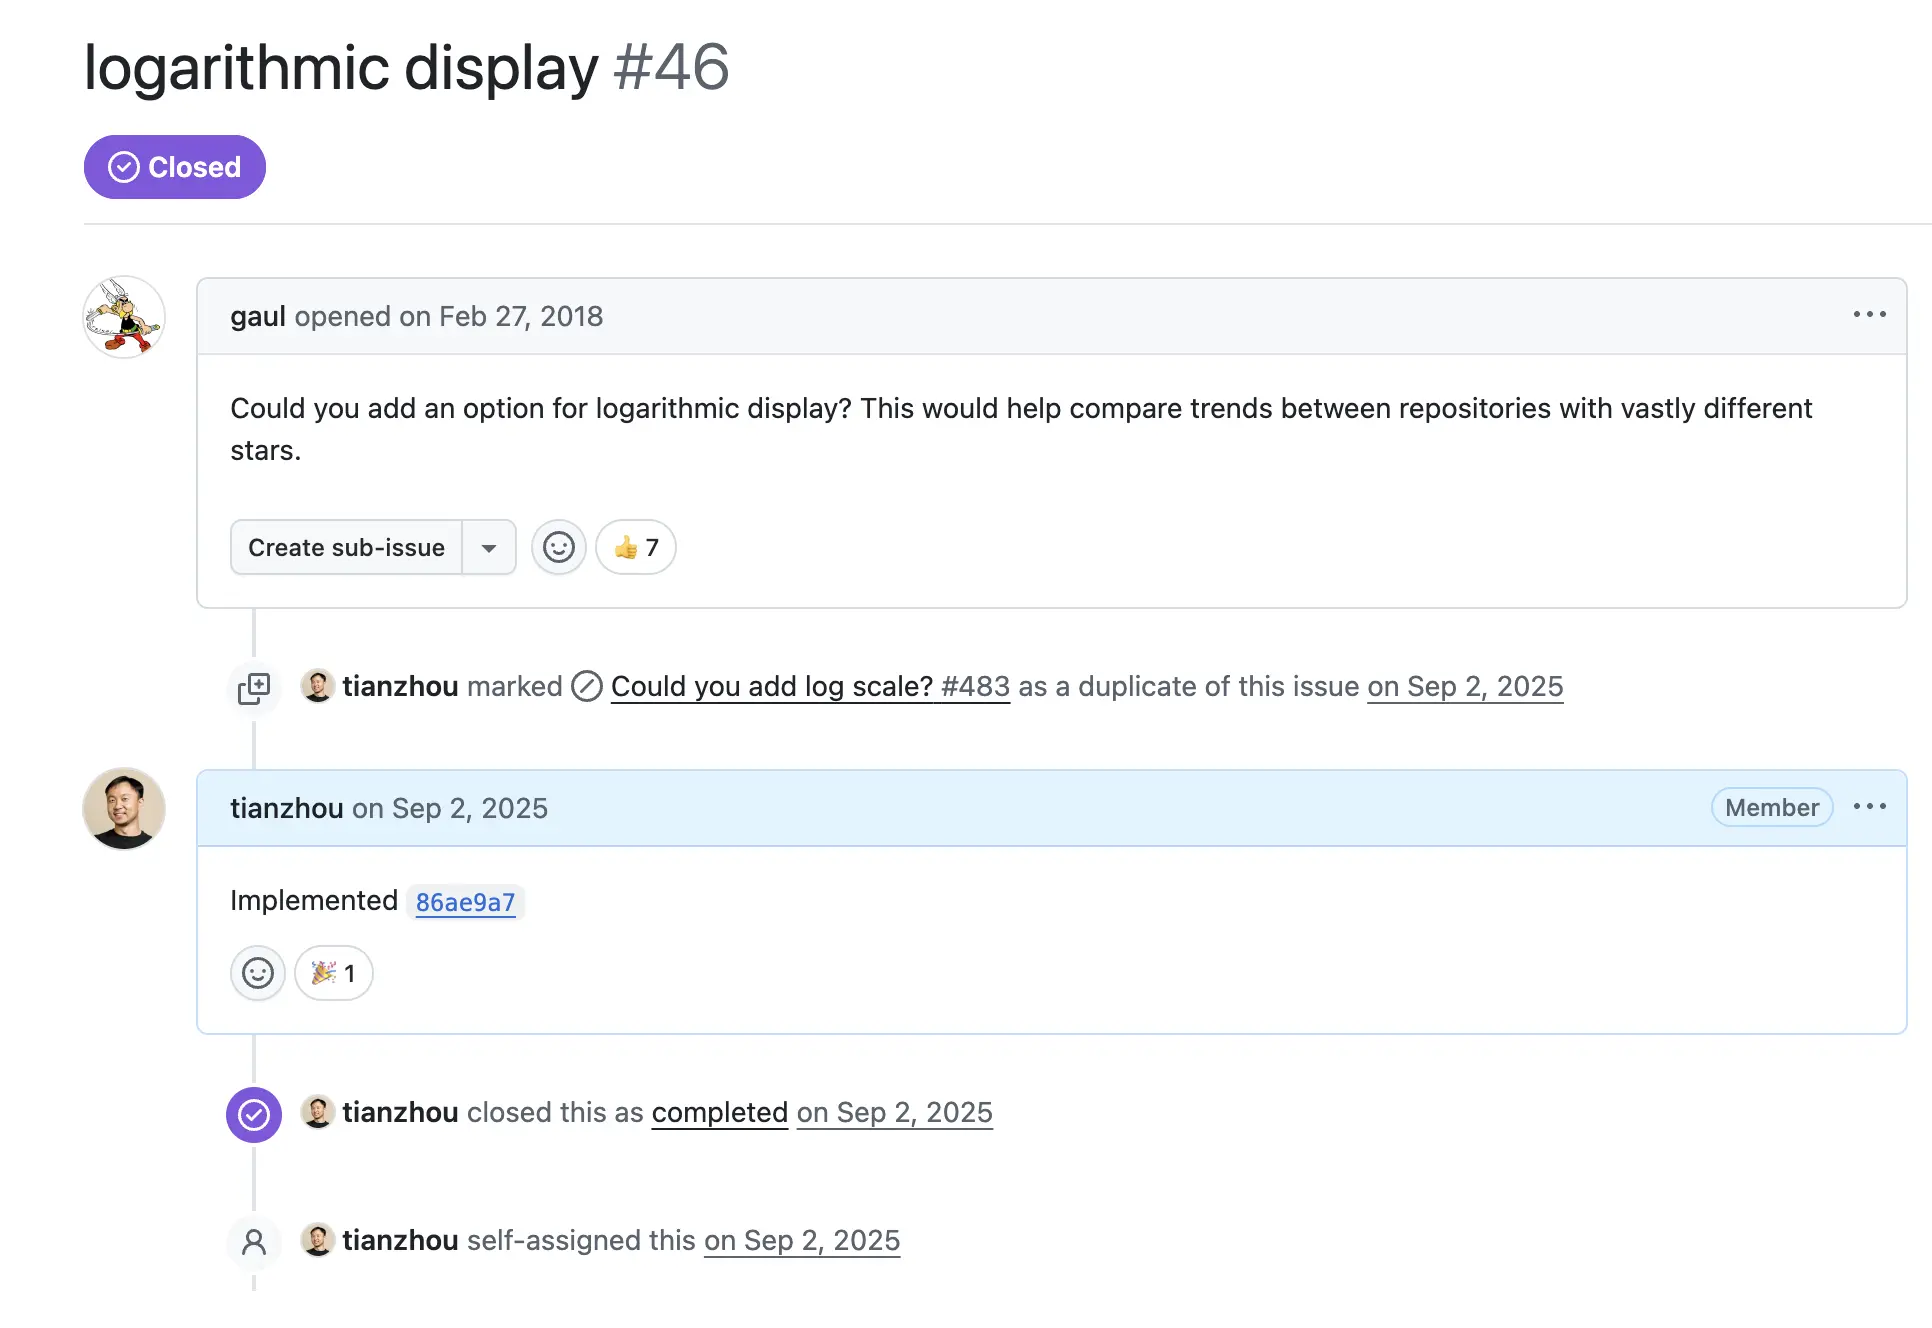
Task: Click tianzhou's large profile avatar
Action: (124, 809)
